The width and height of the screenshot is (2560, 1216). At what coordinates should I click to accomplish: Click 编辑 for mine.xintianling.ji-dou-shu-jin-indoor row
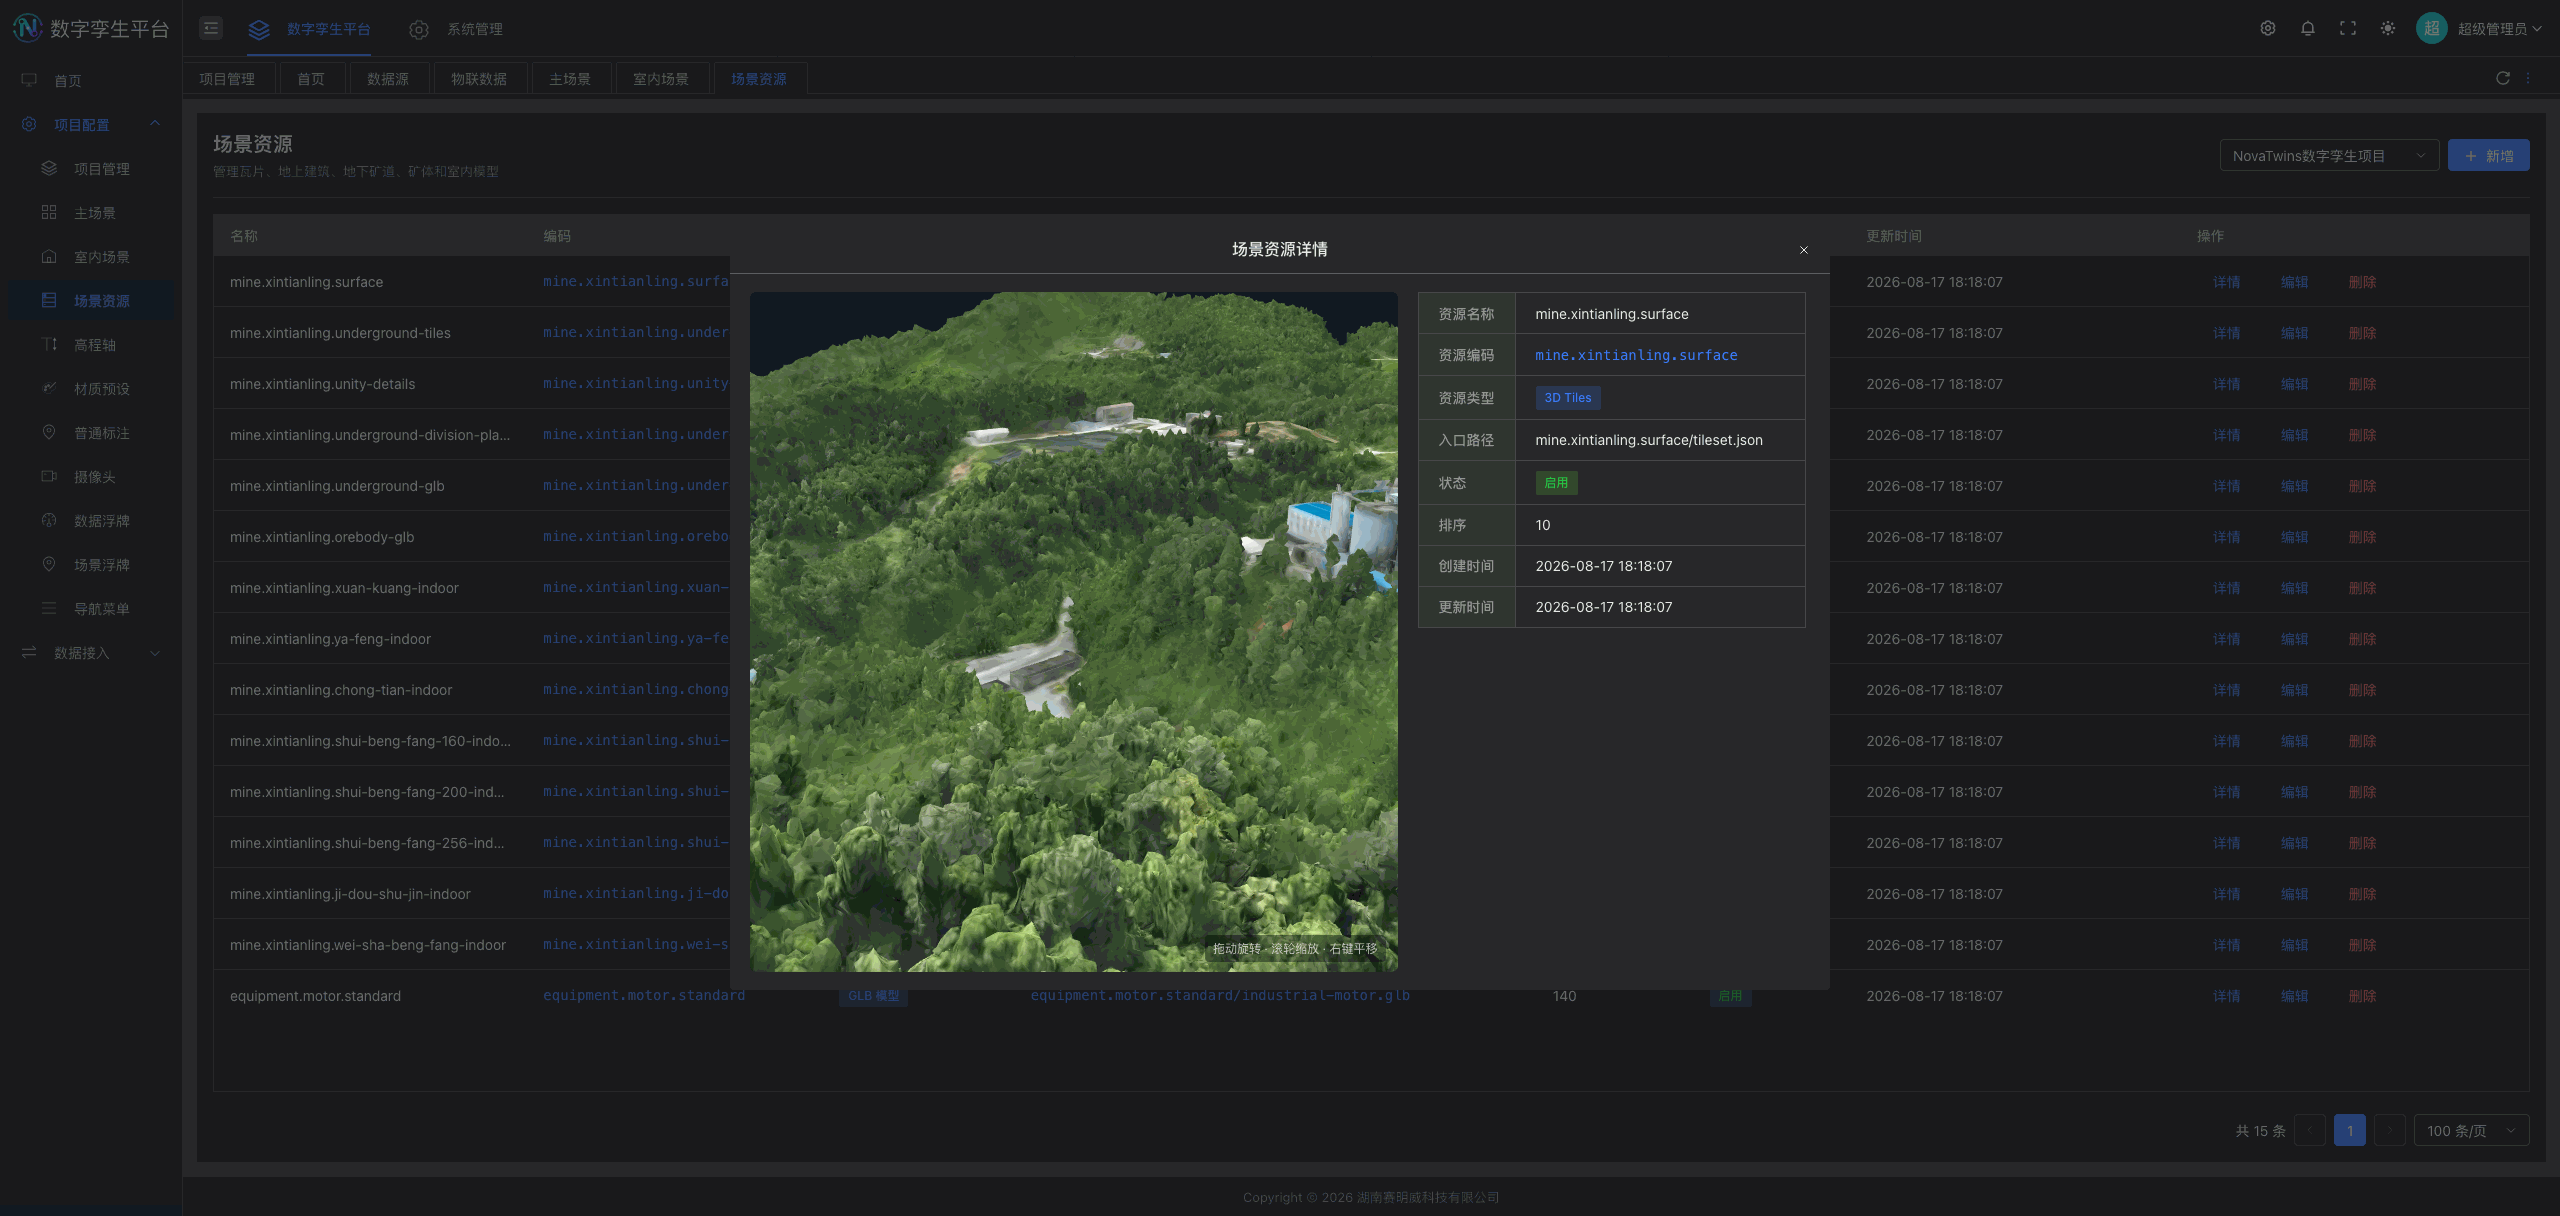[x=2294, y=894]
